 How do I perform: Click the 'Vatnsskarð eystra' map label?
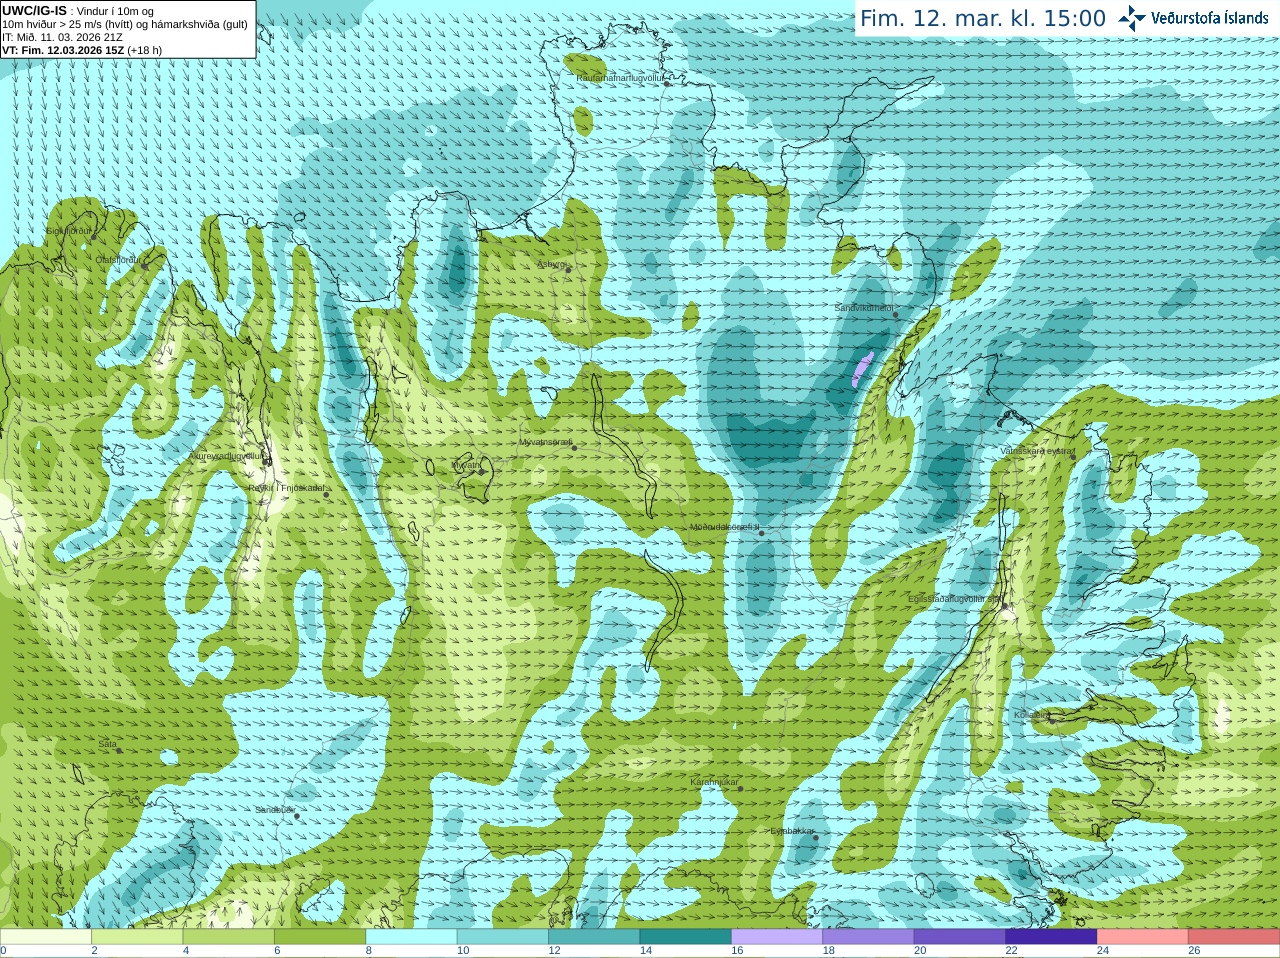1036,451
